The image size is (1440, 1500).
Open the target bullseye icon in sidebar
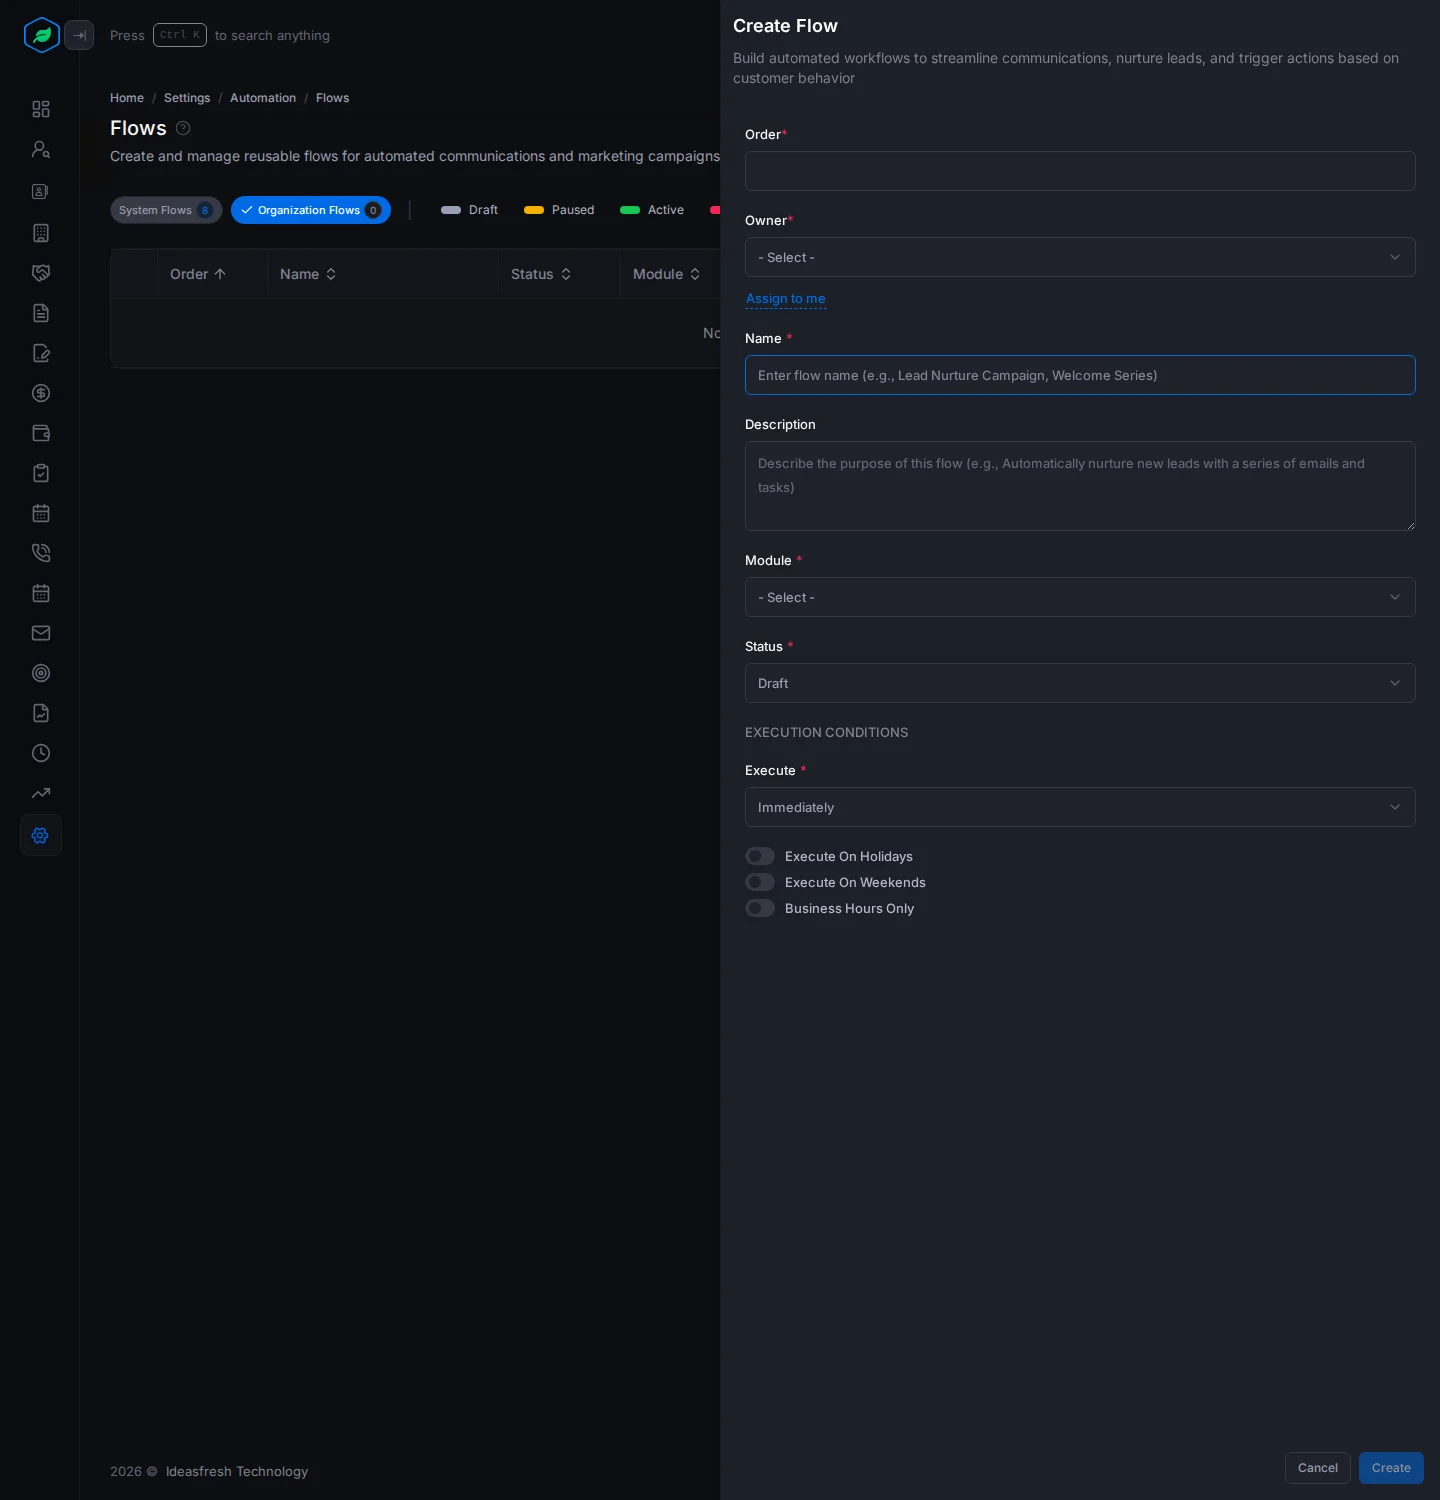[x=41, y=673]
